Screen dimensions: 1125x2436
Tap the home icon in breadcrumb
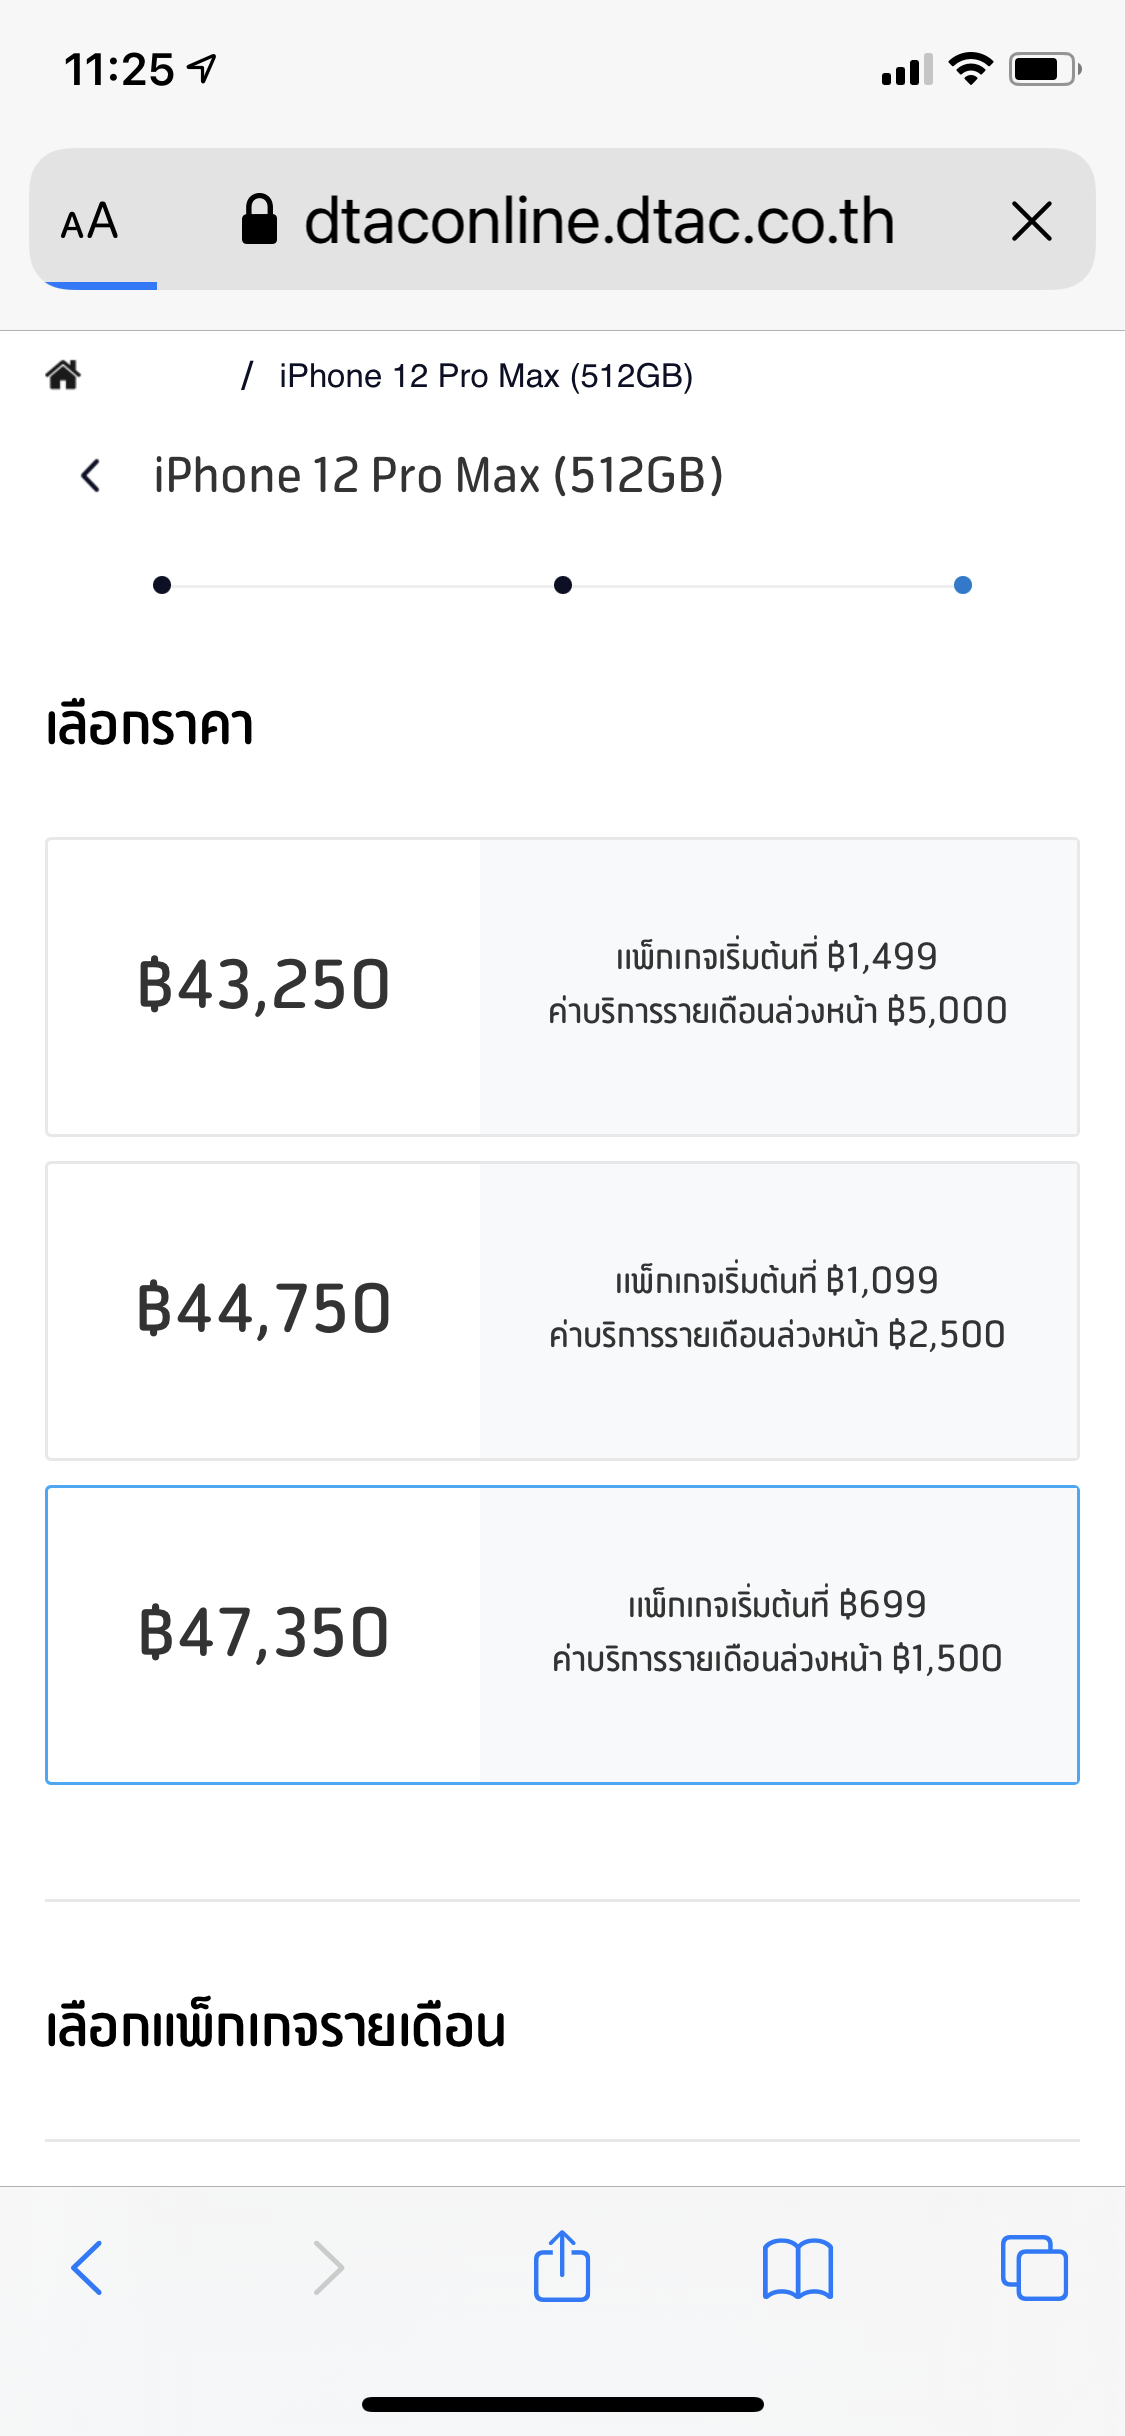pos(63,375)
